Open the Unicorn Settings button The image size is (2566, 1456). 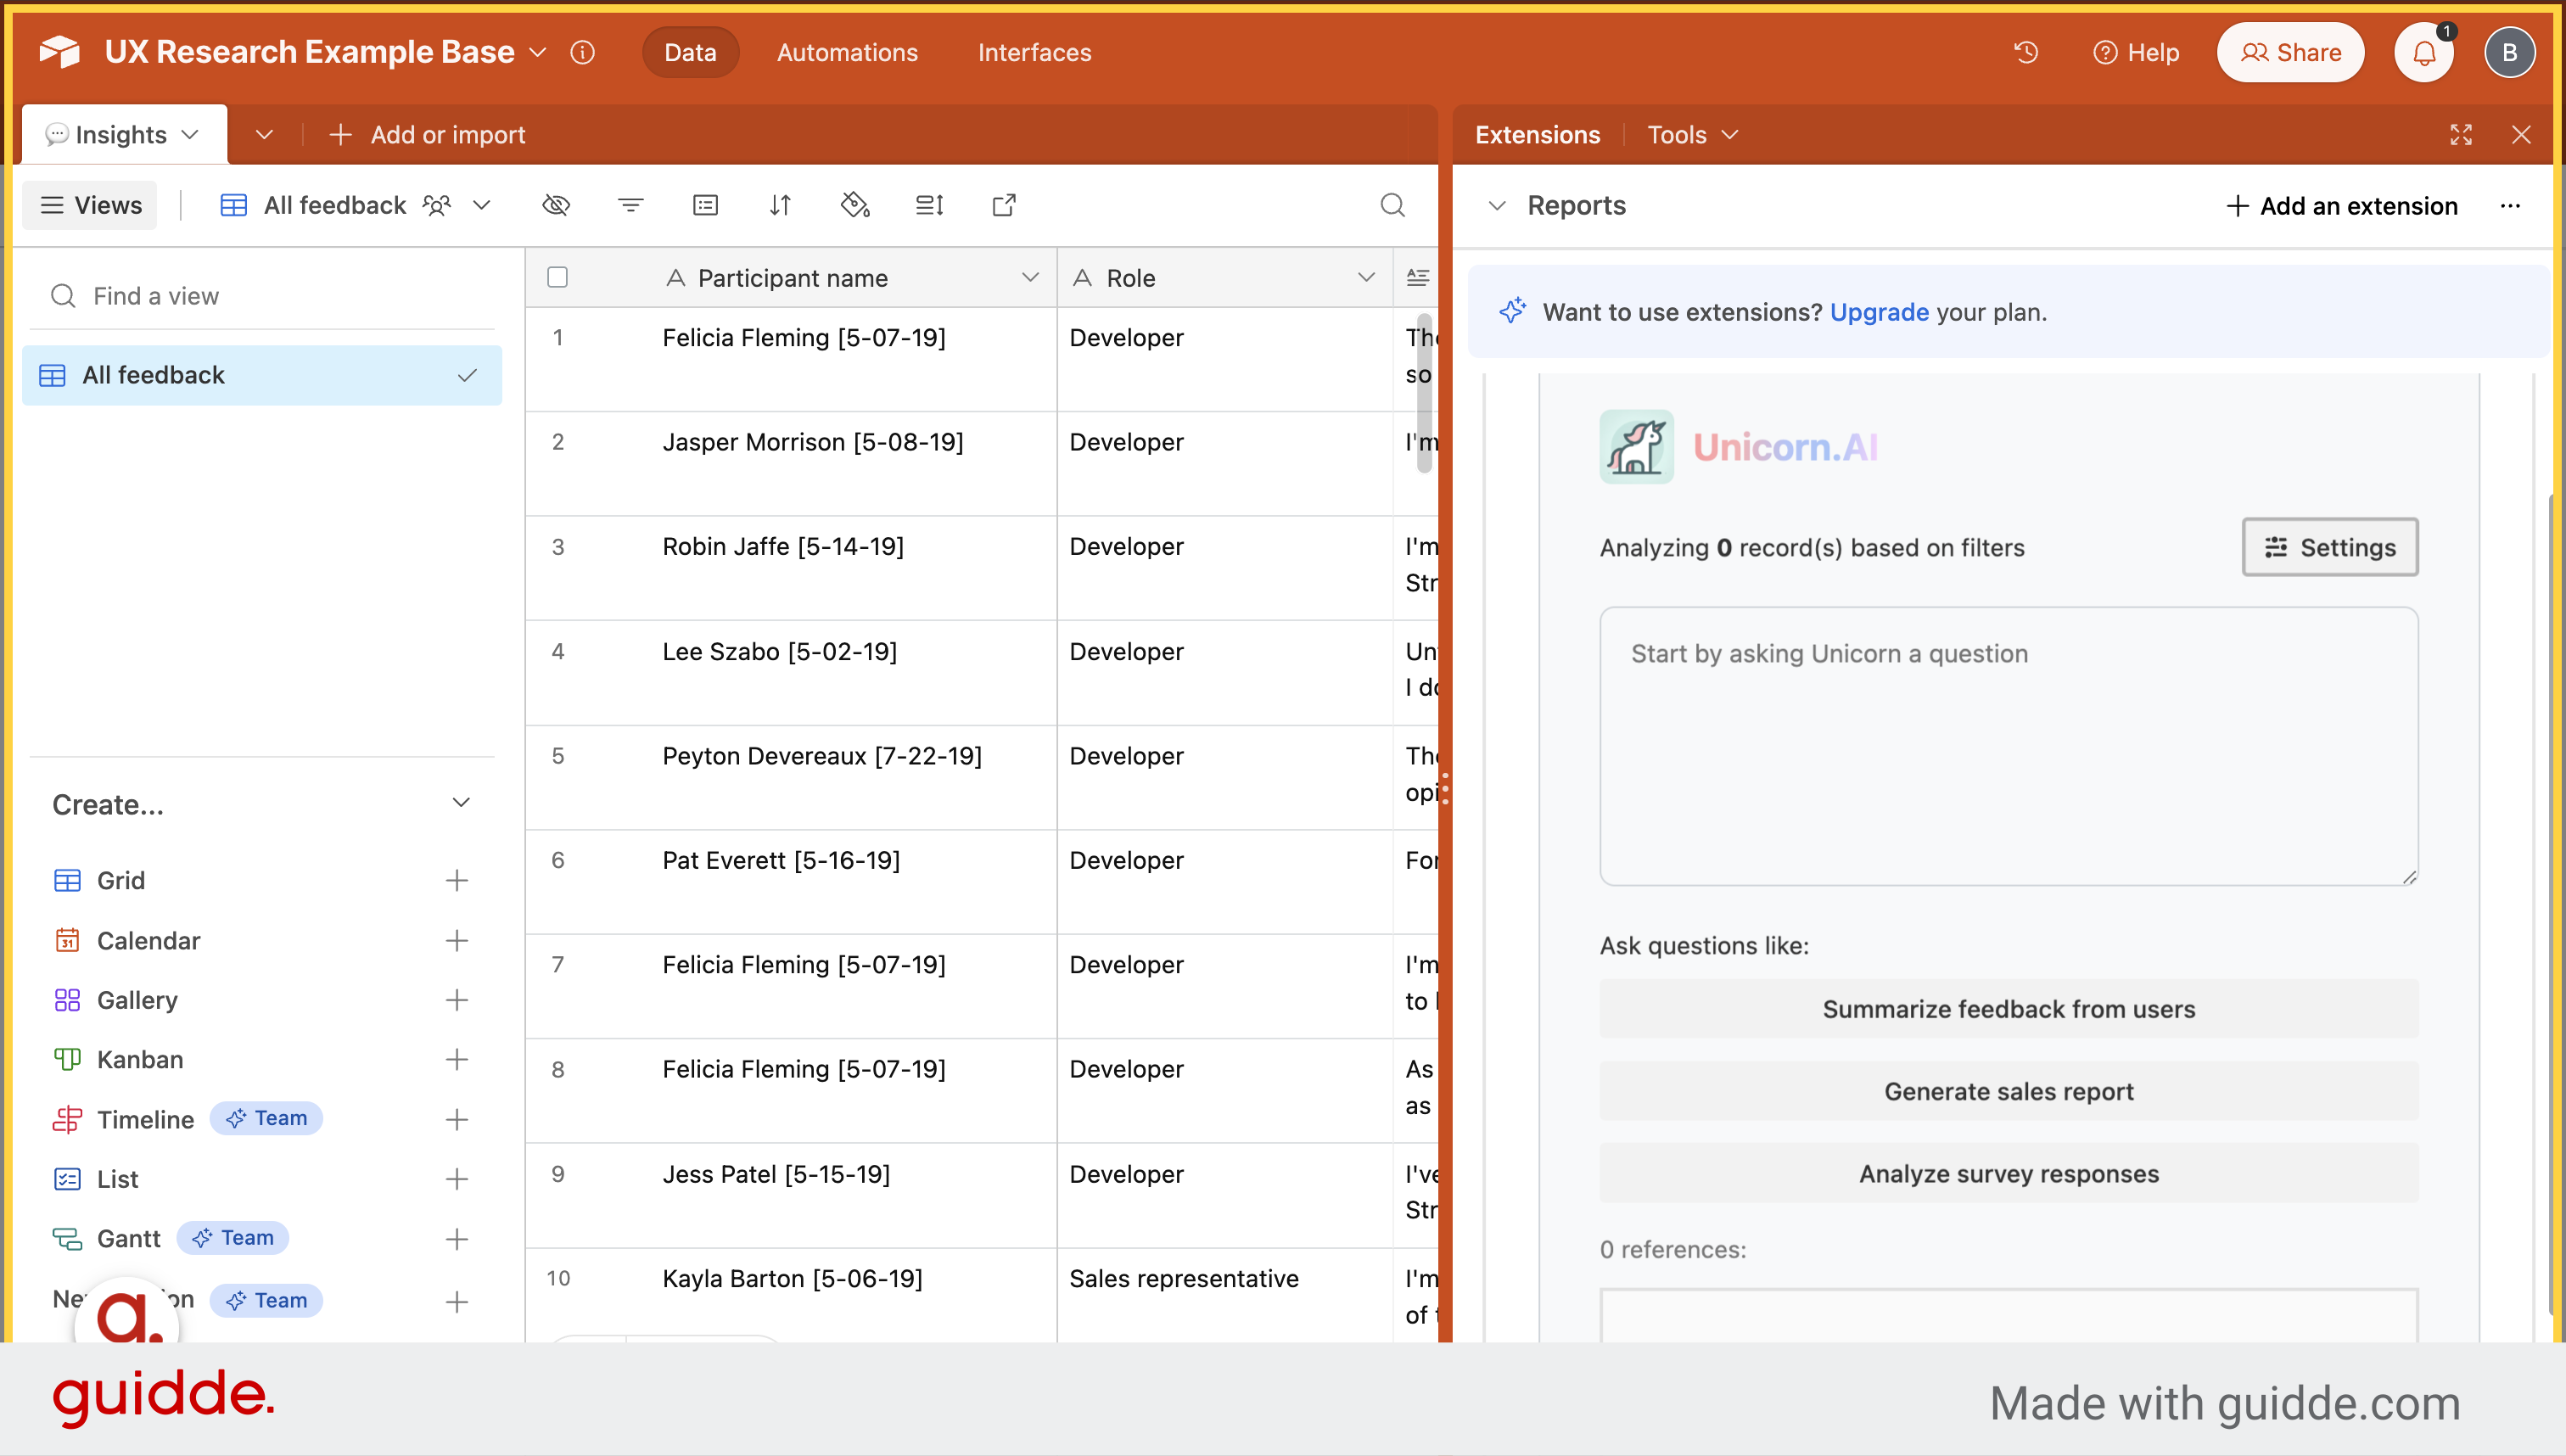tap(2330, 546)
